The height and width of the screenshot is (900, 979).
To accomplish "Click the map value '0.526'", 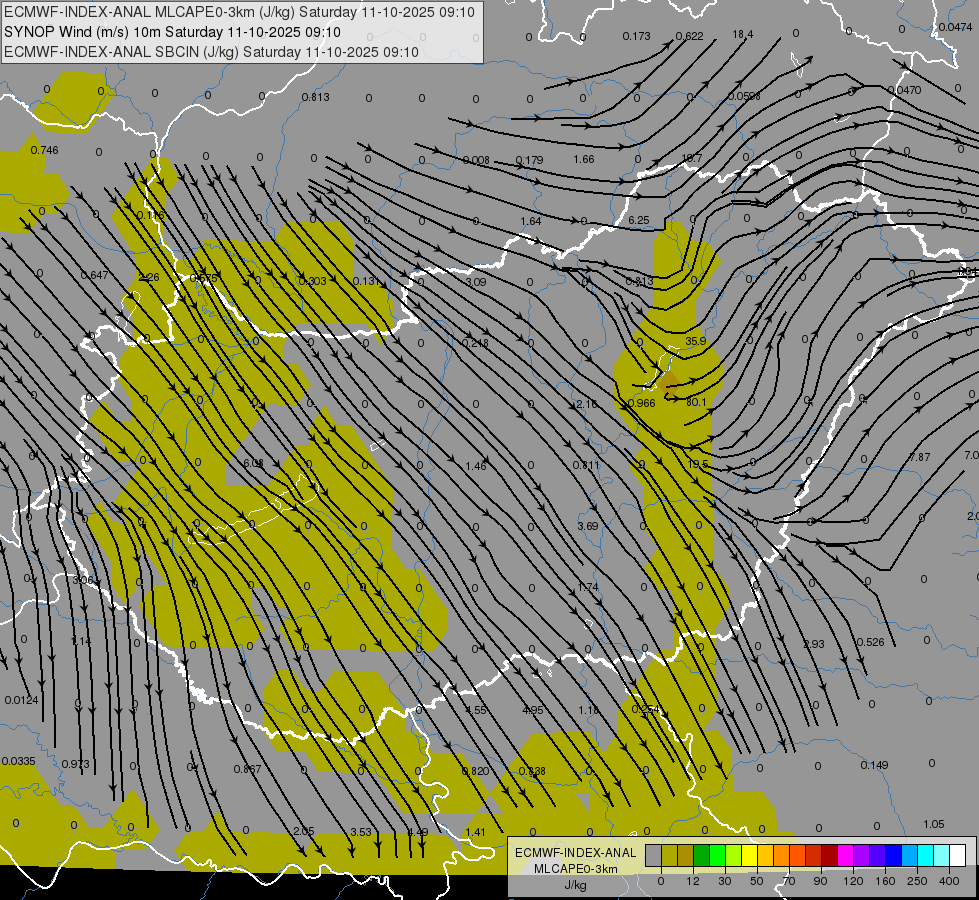I will coord(870,642).
